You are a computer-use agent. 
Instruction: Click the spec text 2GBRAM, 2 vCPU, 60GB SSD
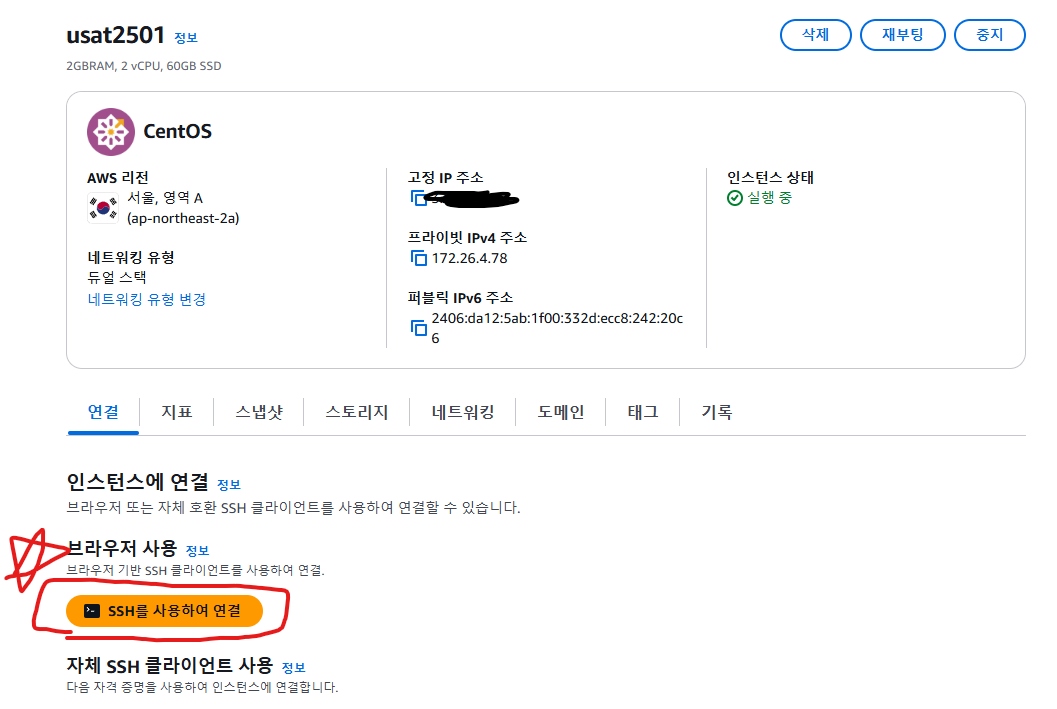click(x=144, y=66)
